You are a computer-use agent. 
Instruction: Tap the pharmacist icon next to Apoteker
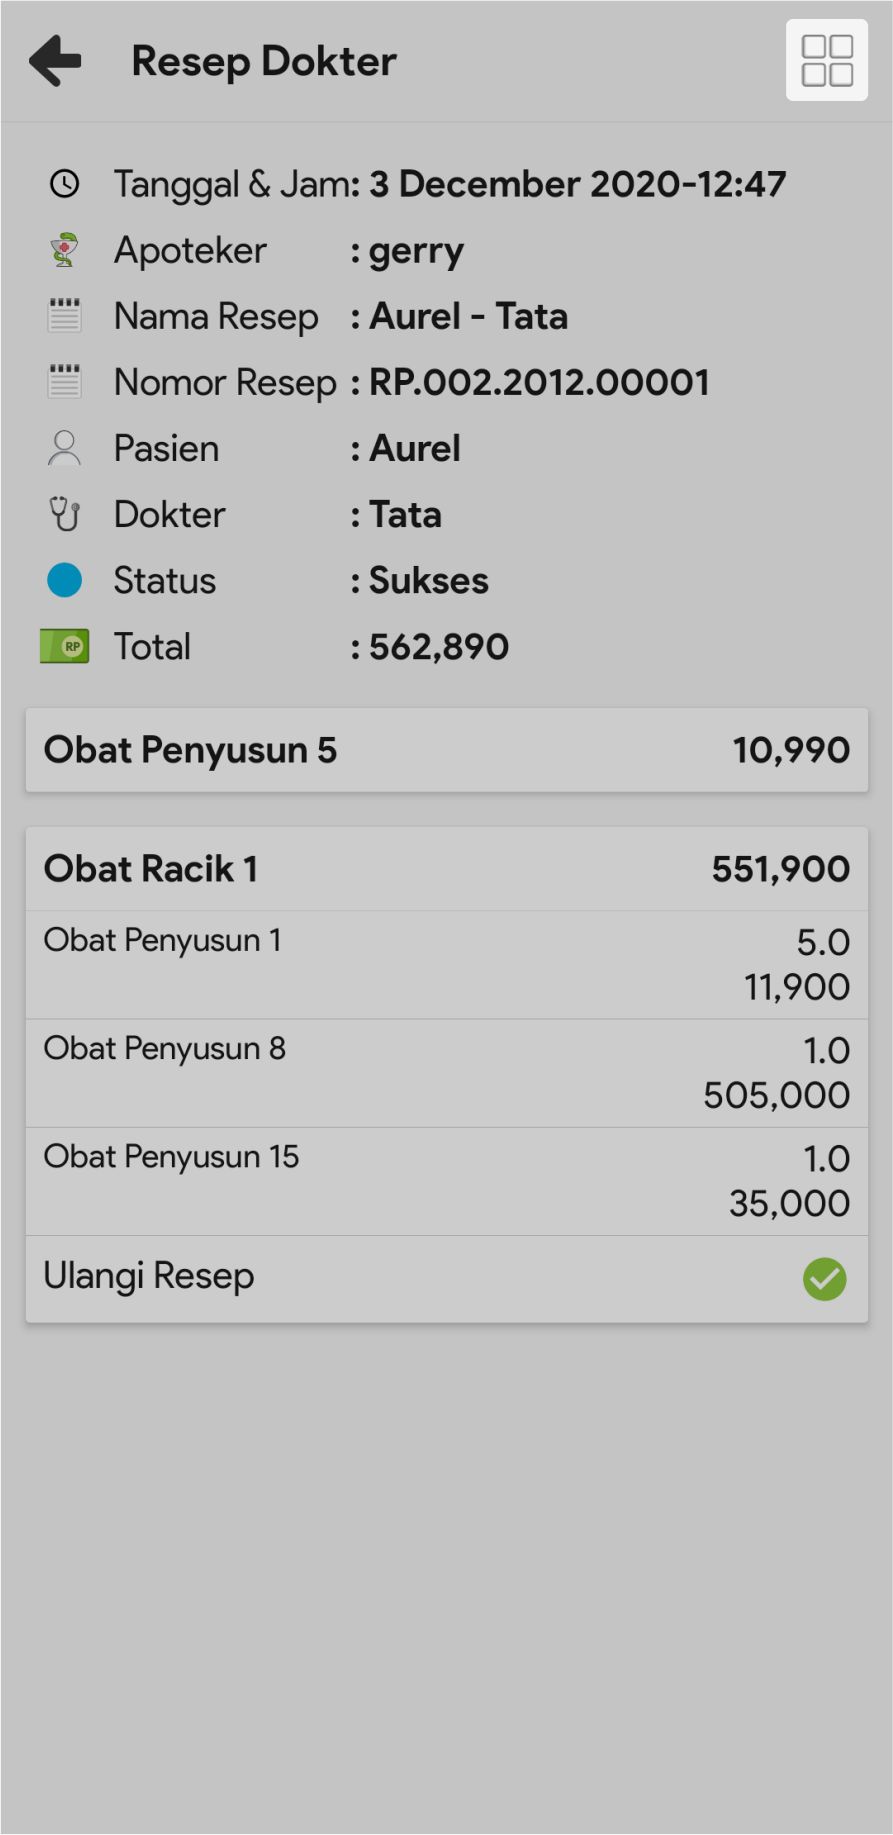pyautogui.click(x=65, y=250)
